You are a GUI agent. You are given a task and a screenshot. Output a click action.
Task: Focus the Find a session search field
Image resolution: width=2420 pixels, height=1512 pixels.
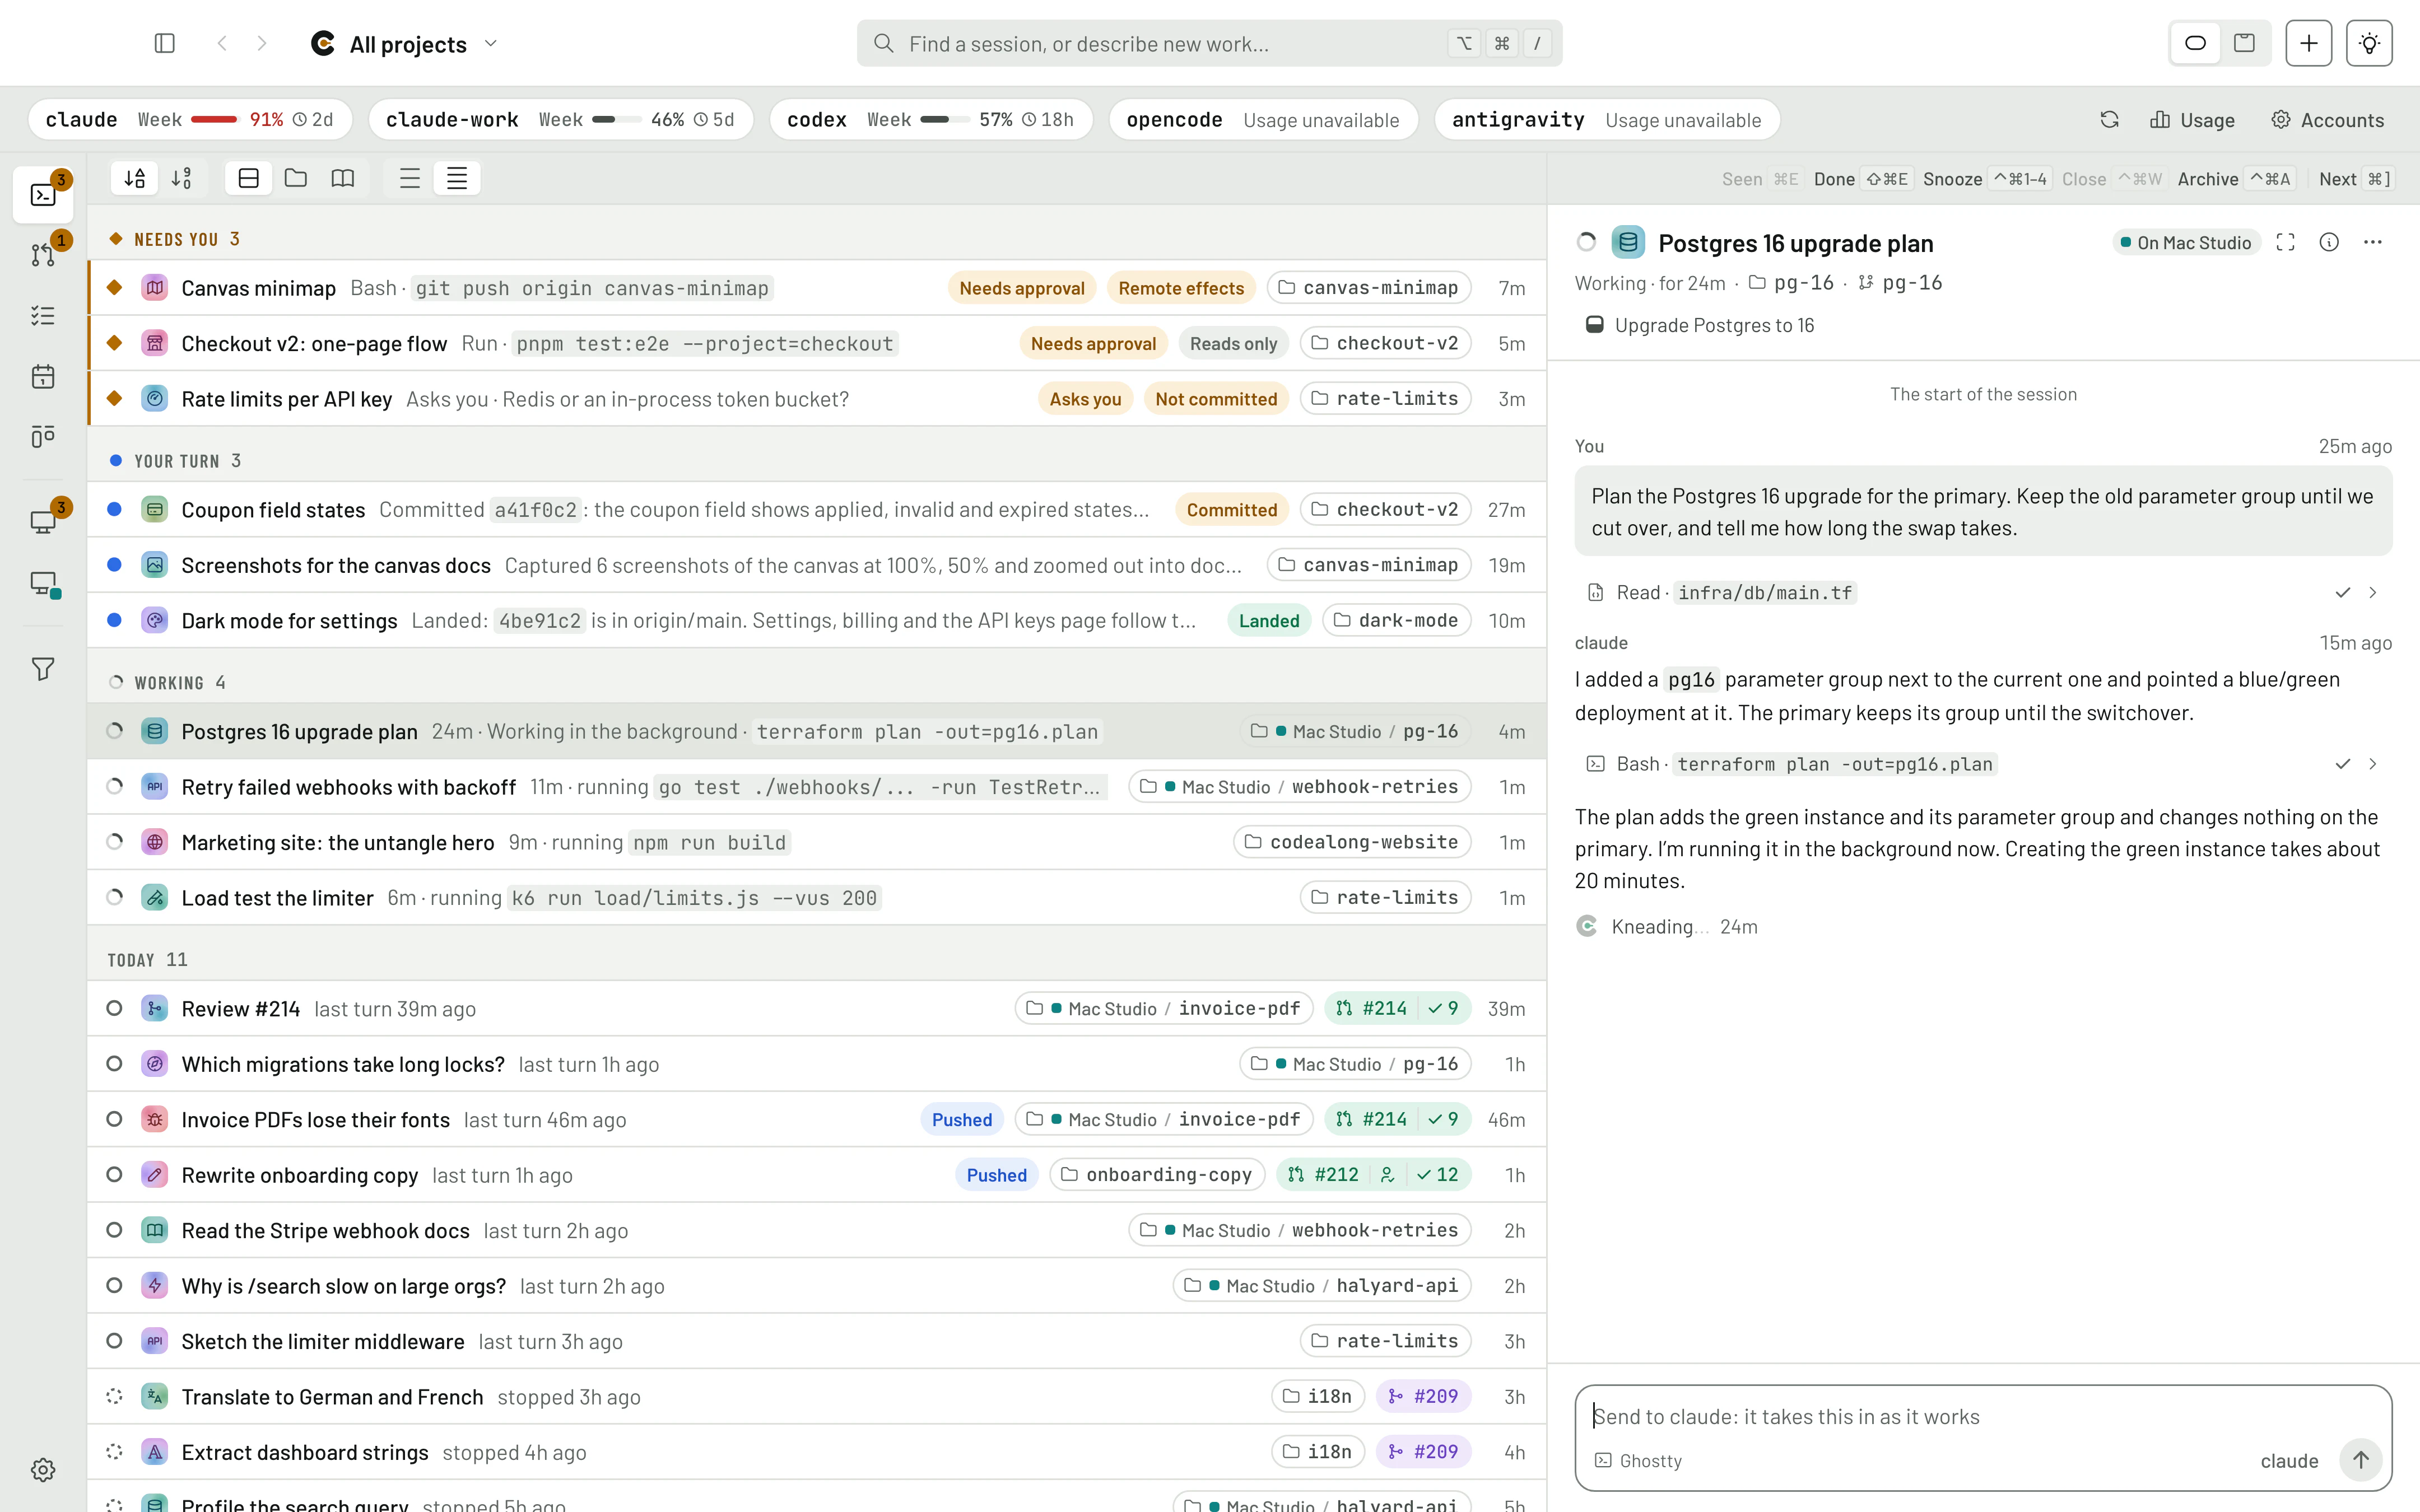coord(1209,43)
